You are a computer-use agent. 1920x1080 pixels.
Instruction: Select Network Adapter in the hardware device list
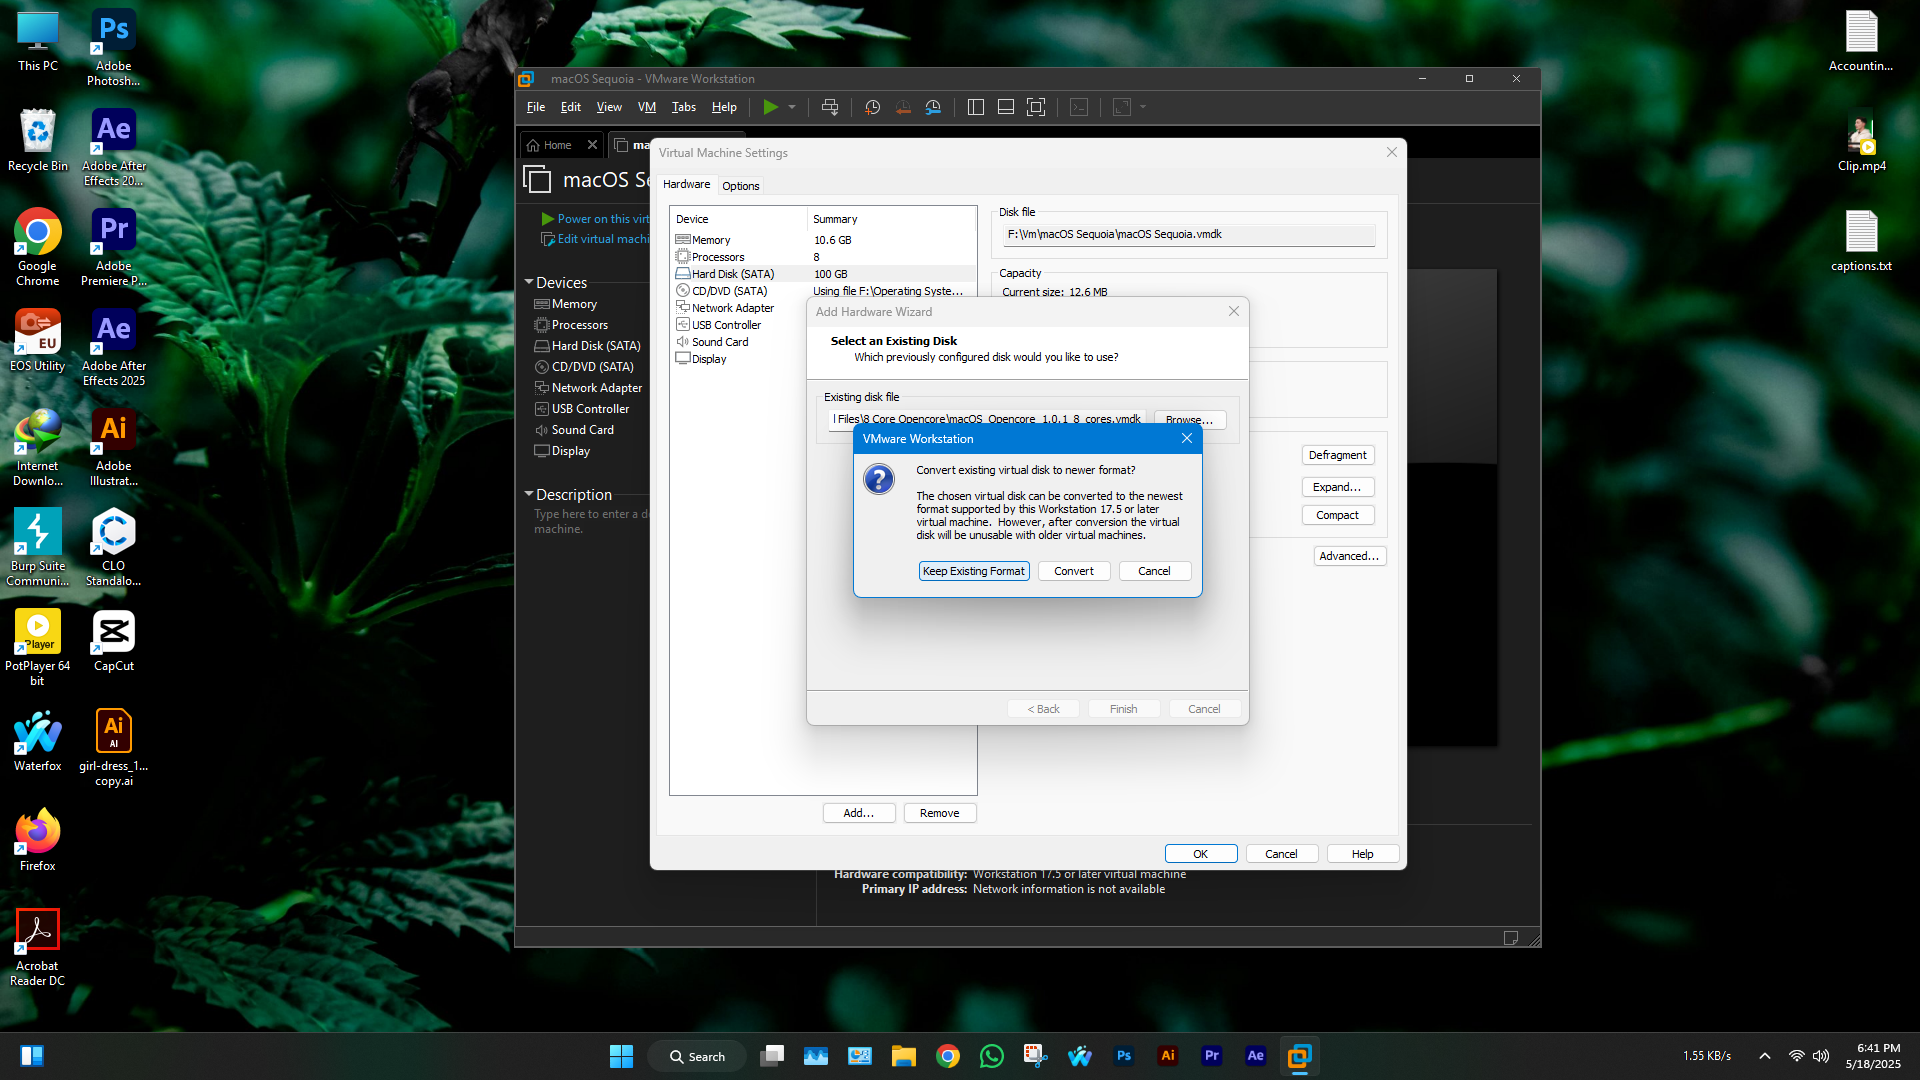[732, 308]
